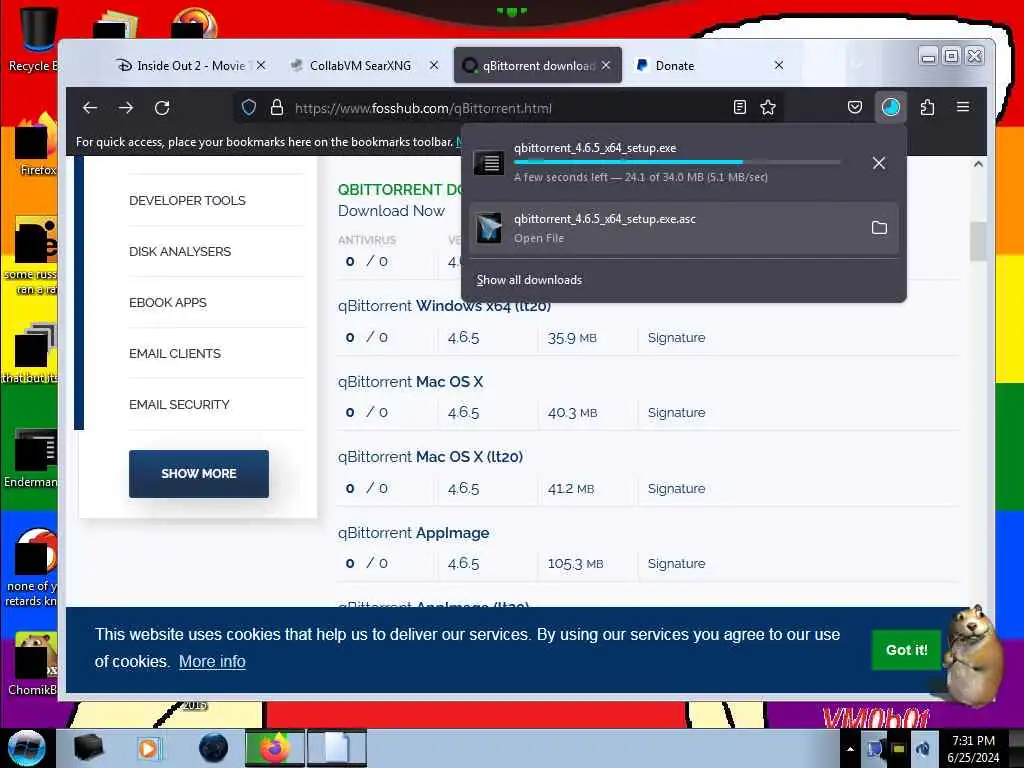View site security padlock info
The image size is (1024, 768).
[x=277, y=108]
